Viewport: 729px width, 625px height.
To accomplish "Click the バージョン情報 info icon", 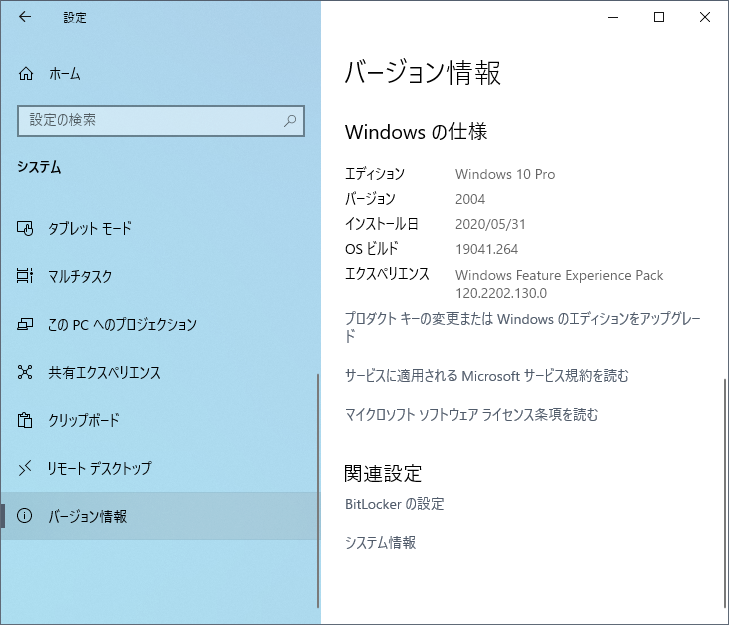I will coord(25,515).
